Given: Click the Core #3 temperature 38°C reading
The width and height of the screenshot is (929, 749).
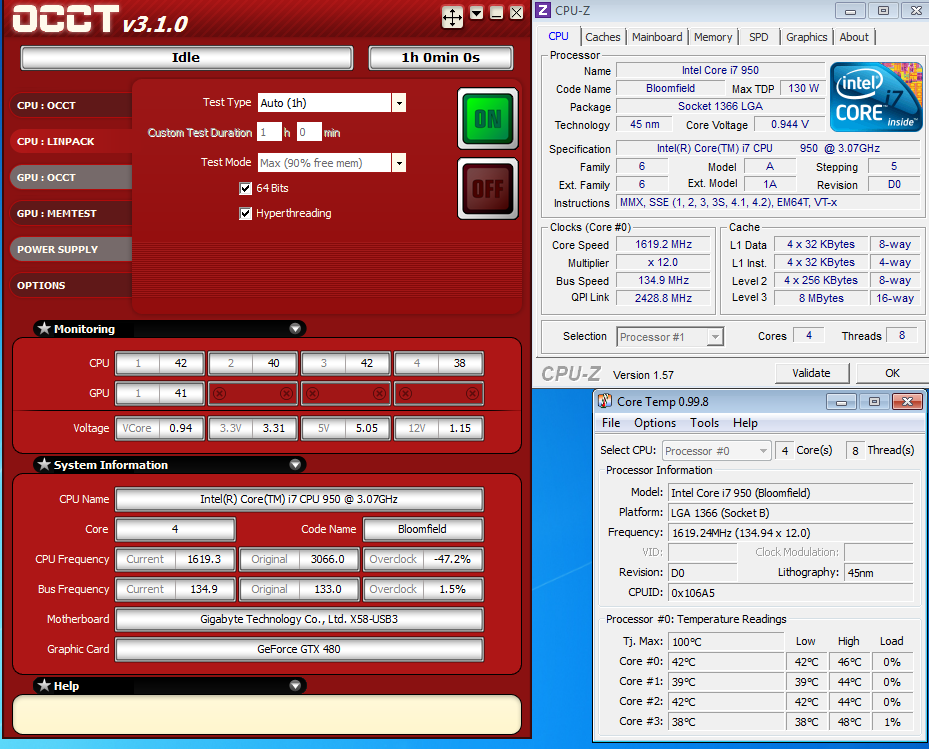Looking at the screenshot, I should tap(726, 722).
